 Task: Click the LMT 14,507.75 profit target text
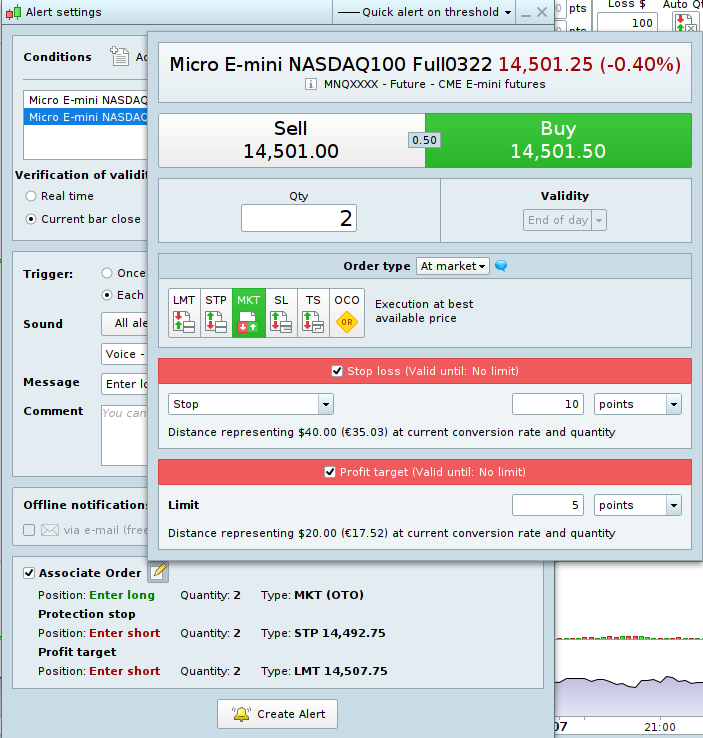(341, 671)
